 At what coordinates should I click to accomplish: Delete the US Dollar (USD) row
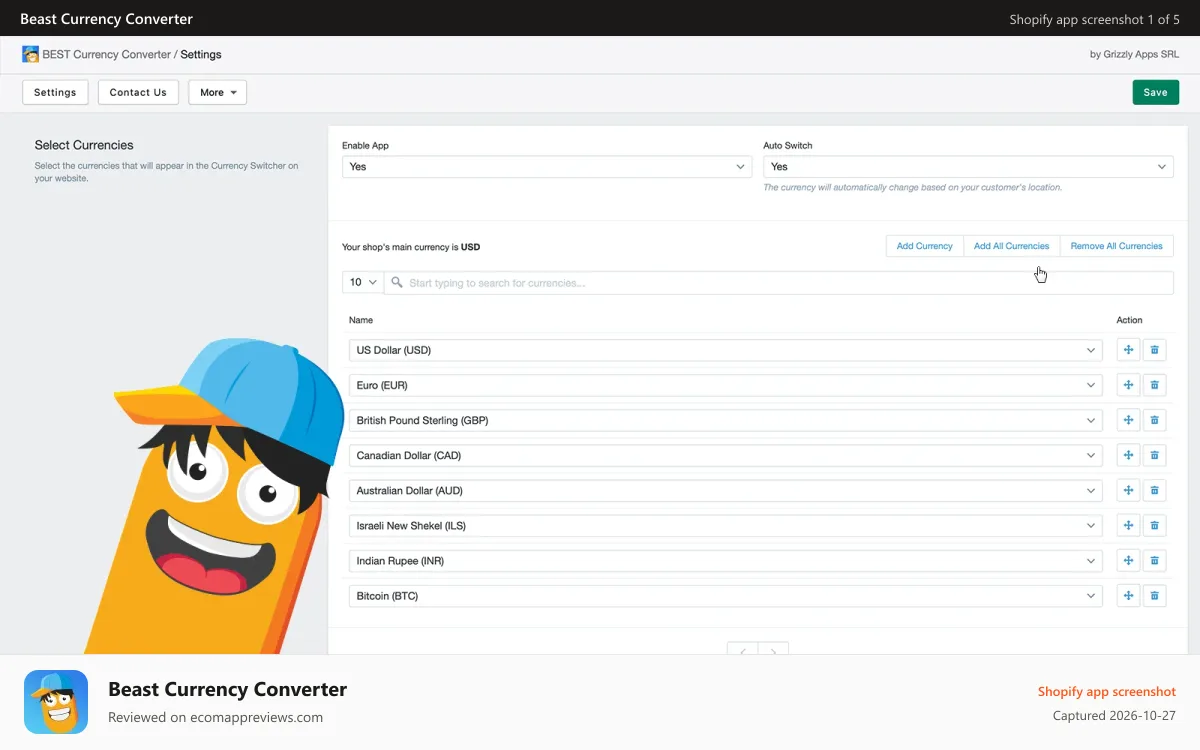[x=1154, y=350]
